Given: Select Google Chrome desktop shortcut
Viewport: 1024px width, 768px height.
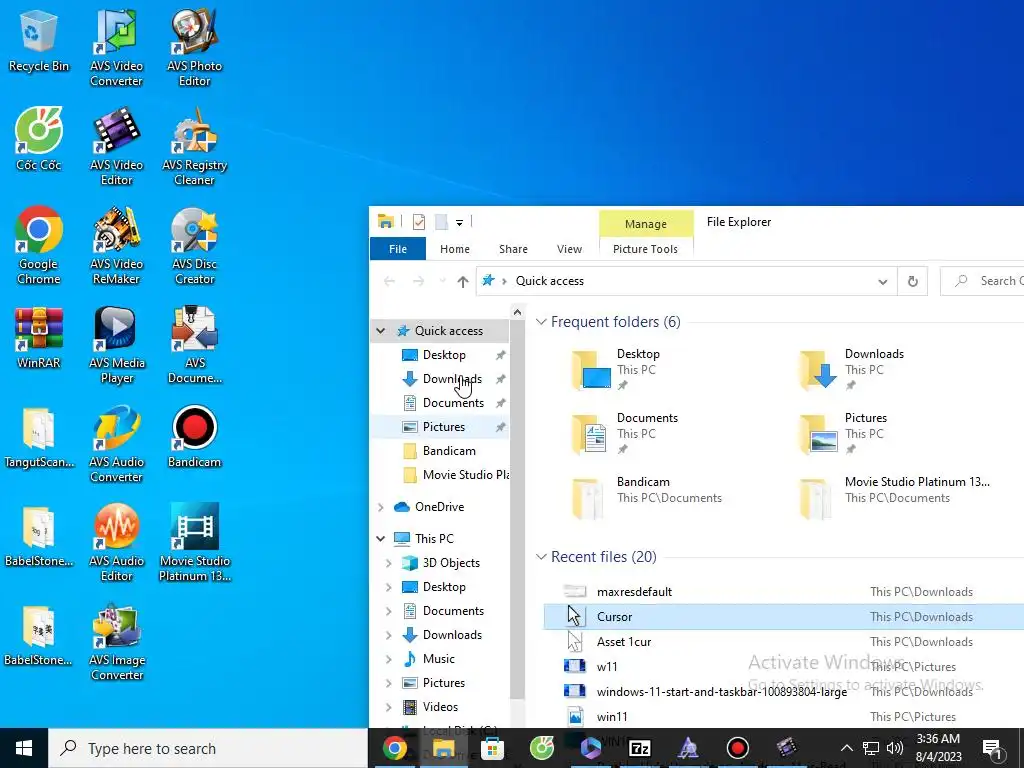Looking at the screenshot, I should 38,246.
